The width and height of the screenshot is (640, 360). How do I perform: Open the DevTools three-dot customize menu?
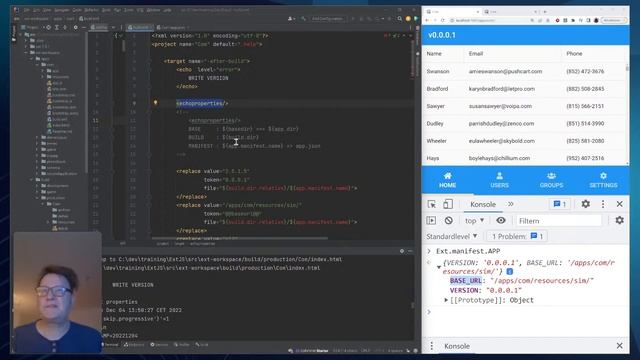(x=603, y=204)
